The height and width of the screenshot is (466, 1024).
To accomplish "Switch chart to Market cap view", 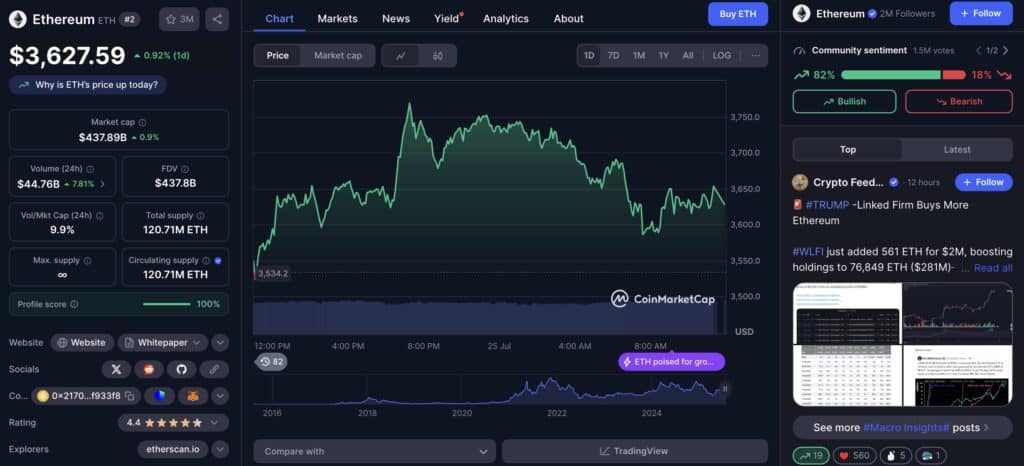I will pyautogui.click(x=338, y=55).
